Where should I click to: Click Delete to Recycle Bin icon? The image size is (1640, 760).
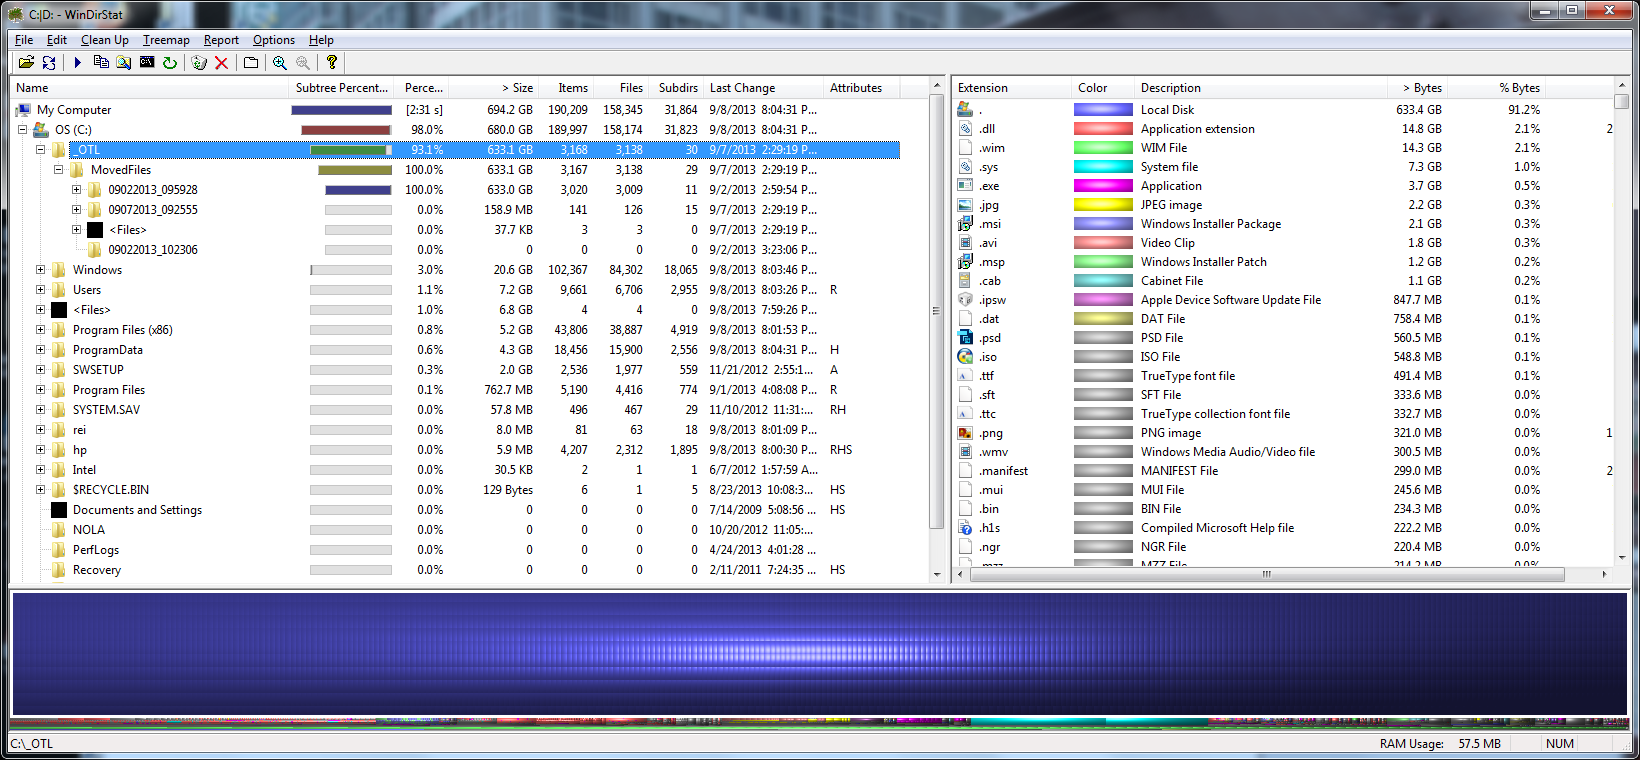[x=199, y=62]
